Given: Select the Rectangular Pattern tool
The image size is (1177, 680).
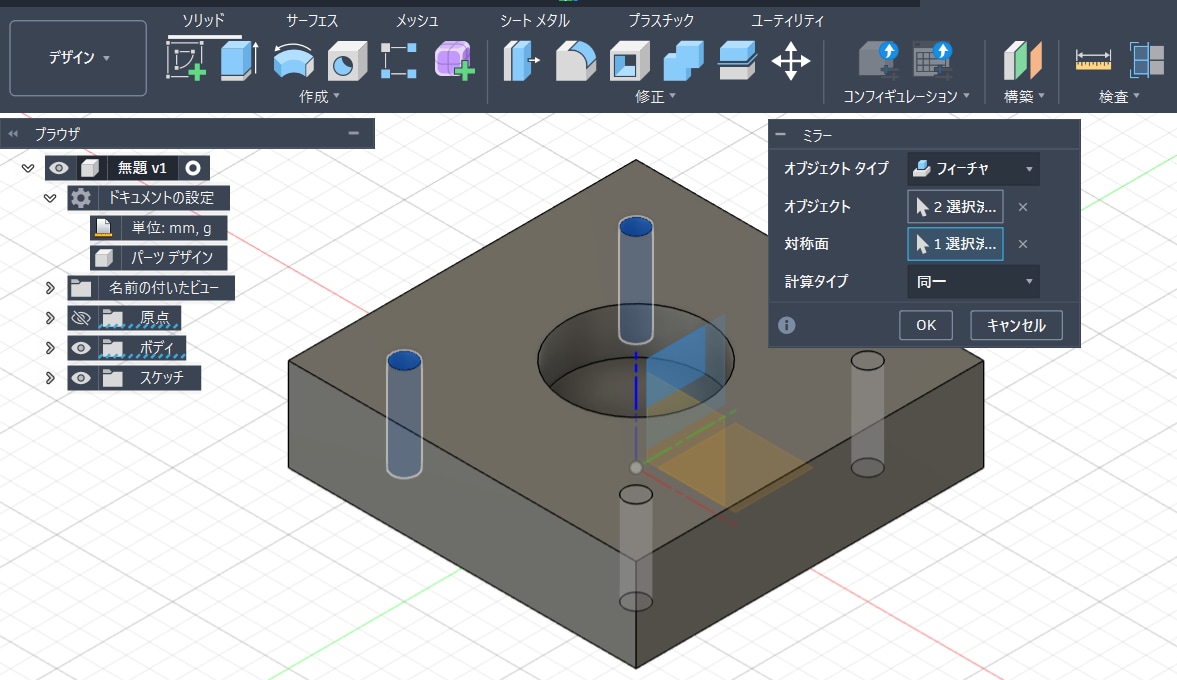Looking at the screenshot, I should coord(399,60).
